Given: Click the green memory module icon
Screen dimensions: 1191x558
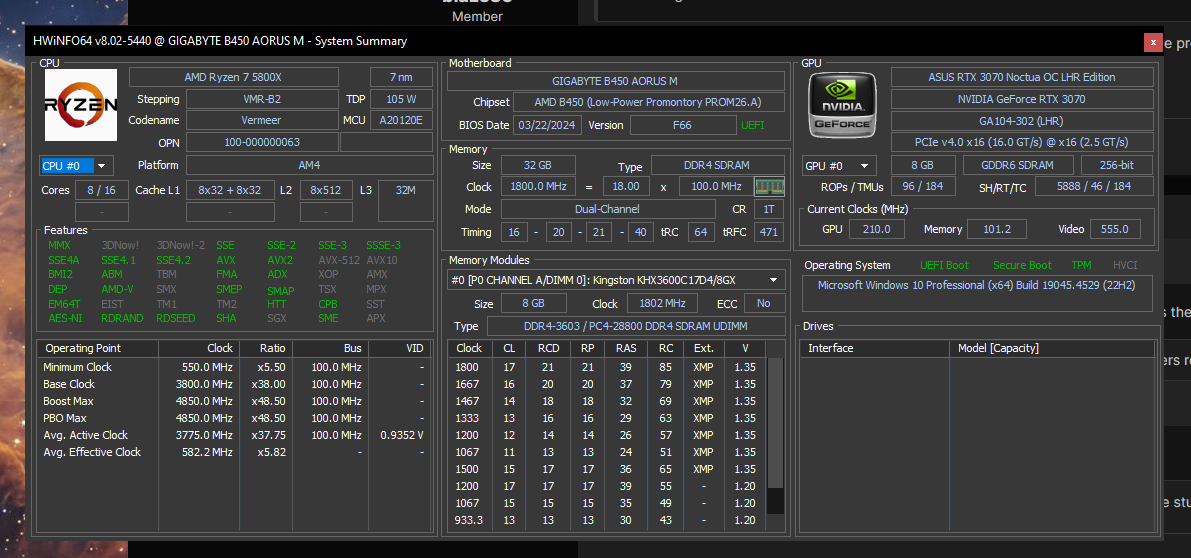Looking at the screenshot, I should 769,186.
